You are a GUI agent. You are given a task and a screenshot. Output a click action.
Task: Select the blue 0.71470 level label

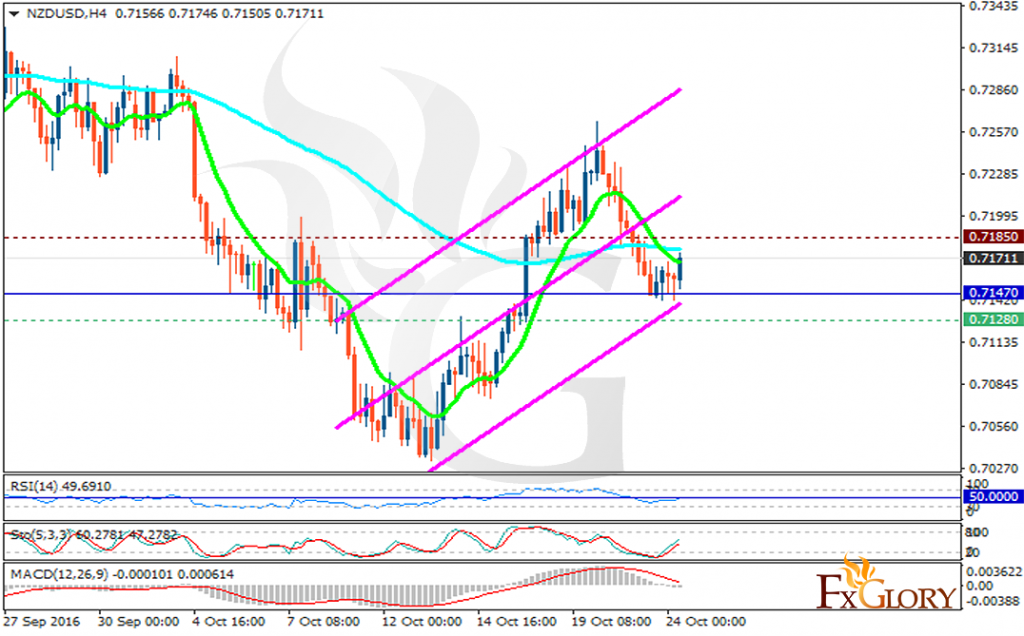click(x=993, y=293)
